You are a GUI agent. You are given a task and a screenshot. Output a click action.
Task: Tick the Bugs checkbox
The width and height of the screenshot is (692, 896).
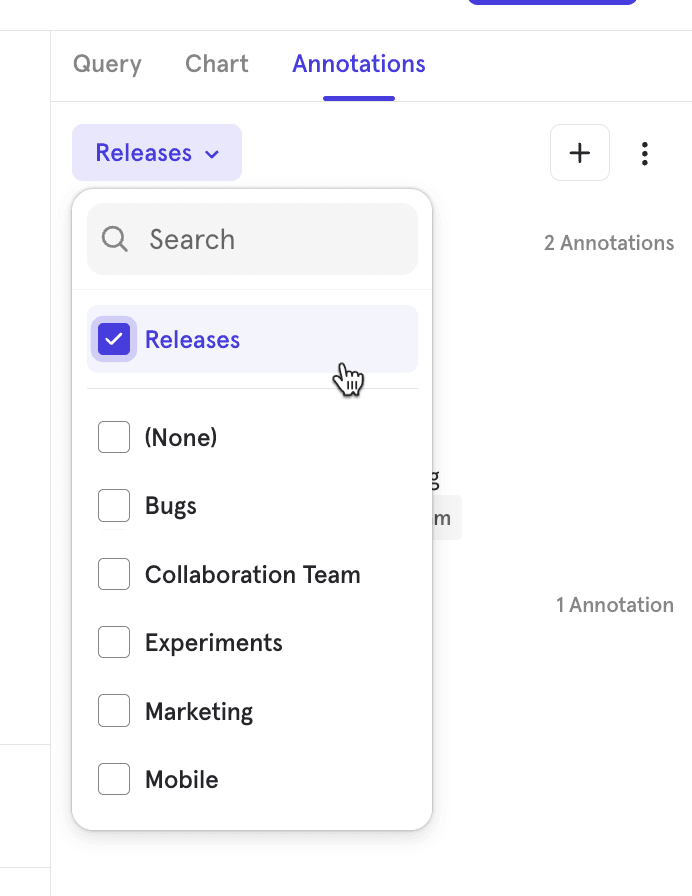[x=114, y=506]
